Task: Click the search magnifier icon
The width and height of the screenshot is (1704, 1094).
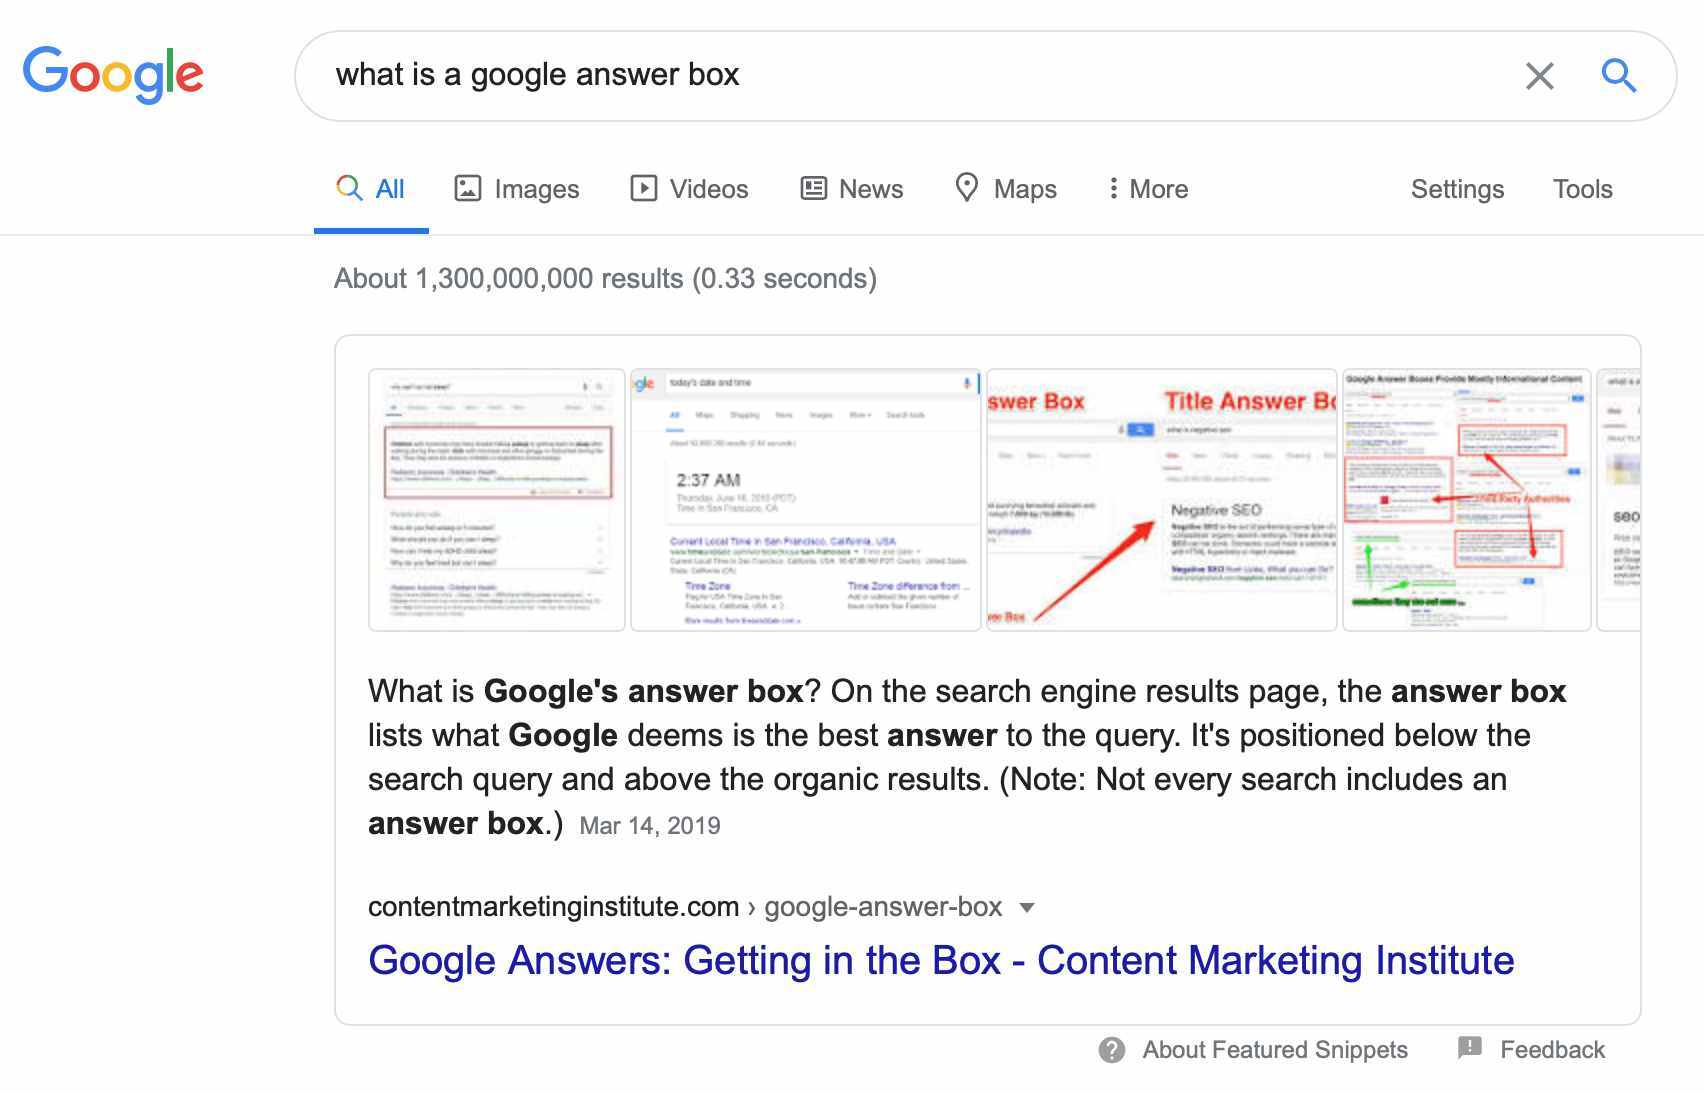Action: (1619, 75)
